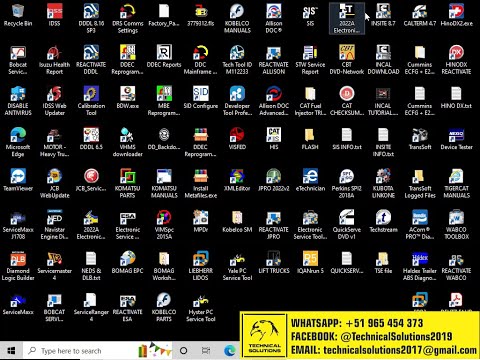
Task: Launch CALTERM 4.7 shortcut
Action: pos(420,16)
